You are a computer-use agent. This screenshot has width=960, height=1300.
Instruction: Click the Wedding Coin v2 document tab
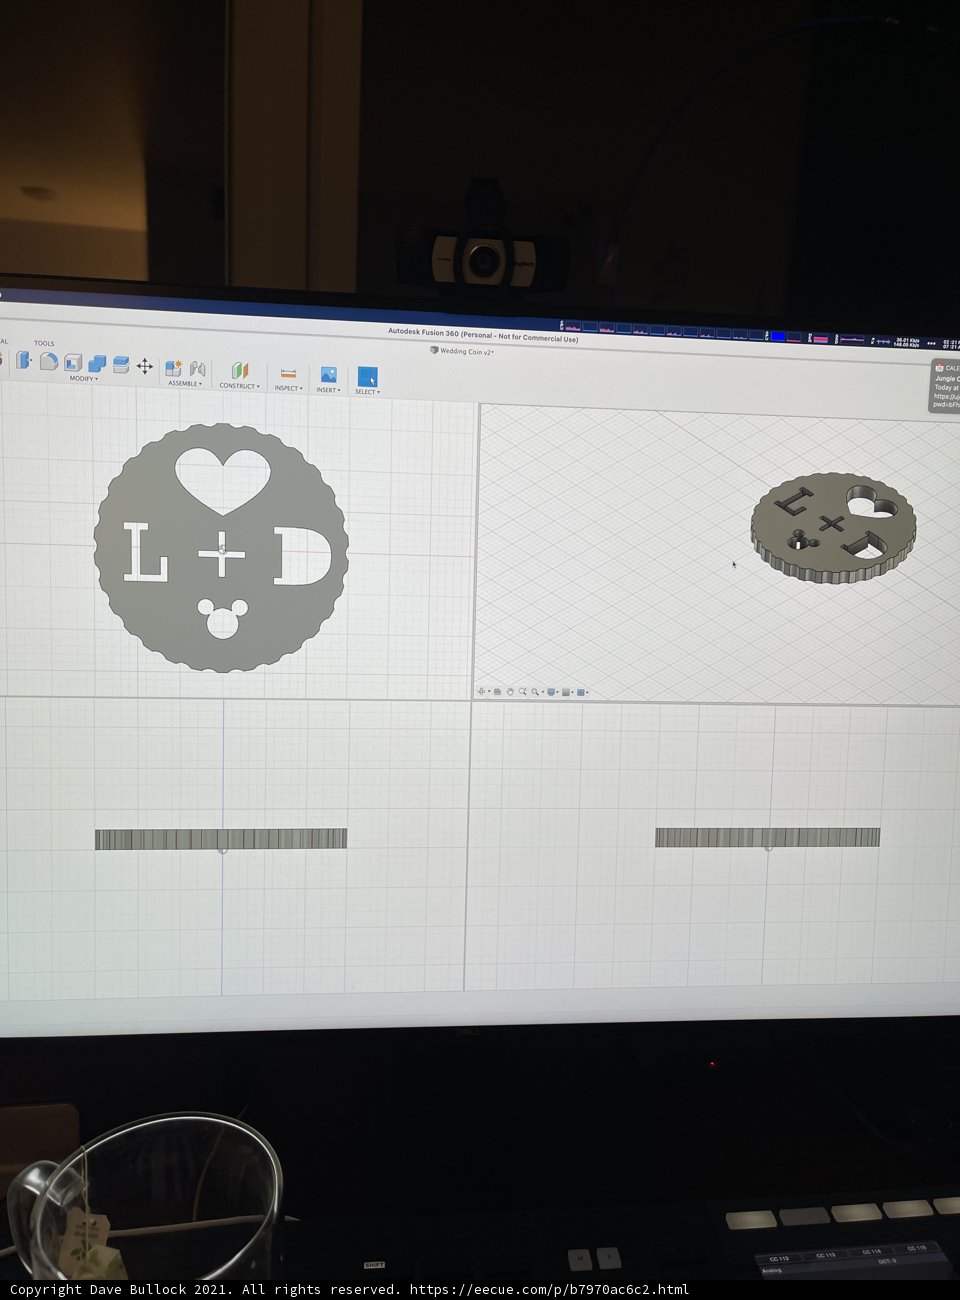[x=461, y=351]
